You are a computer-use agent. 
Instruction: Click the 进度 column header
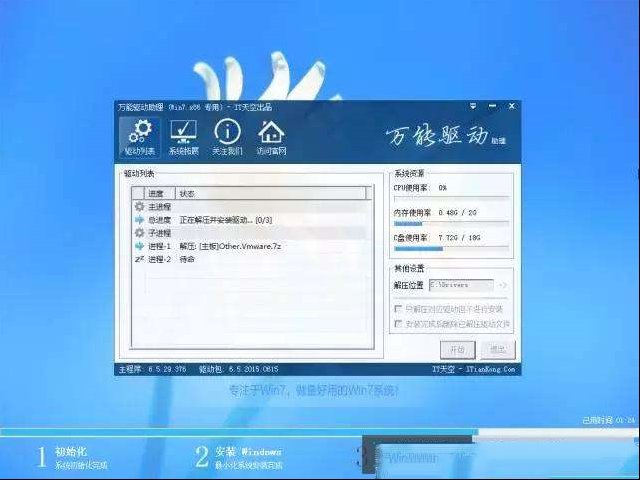pyautogui.click(x=160, y=193)
